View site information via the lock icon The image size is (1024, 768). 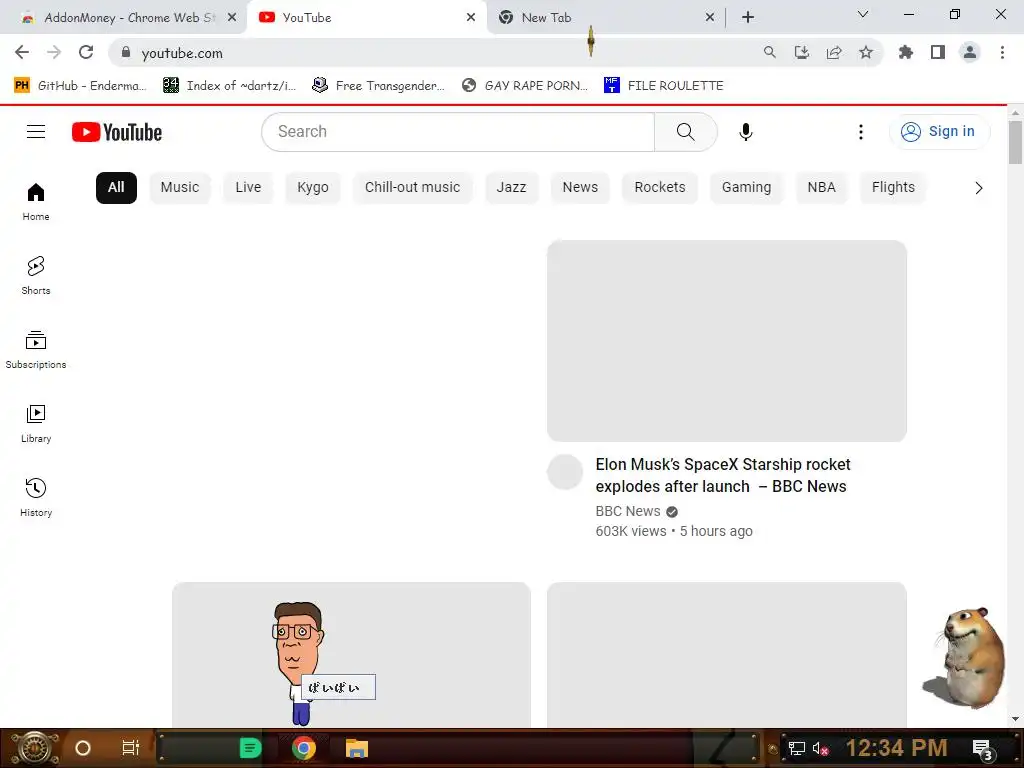[x=126, y=52]
